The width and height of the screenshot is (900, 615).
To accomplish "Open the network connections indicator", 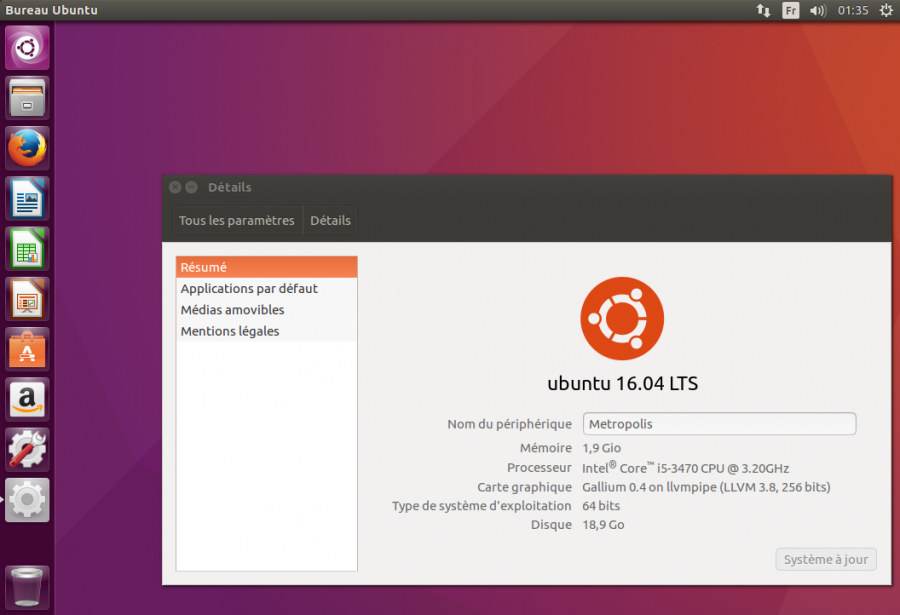I will pos(763,10).
